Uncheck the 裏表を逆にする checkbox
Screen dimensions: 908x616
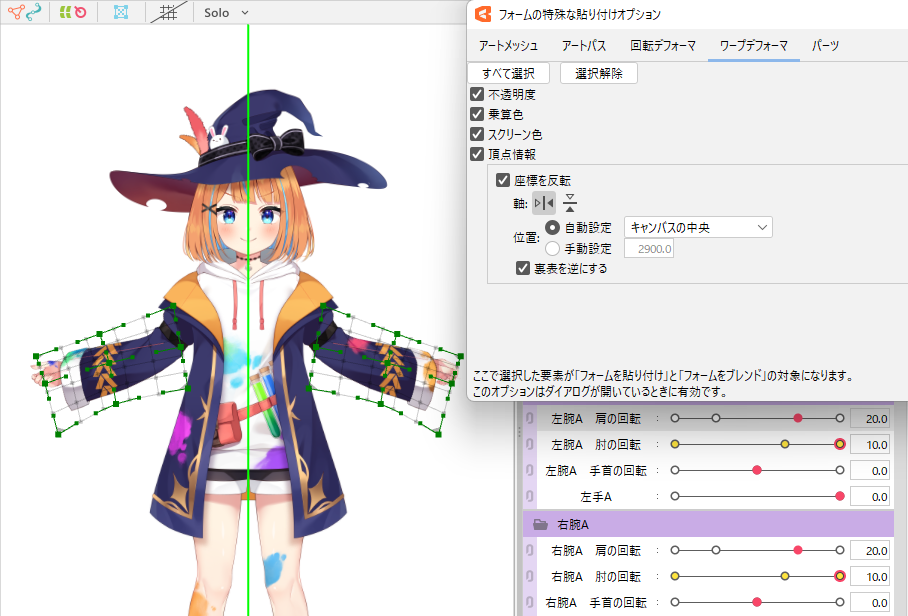pos(522,268)
